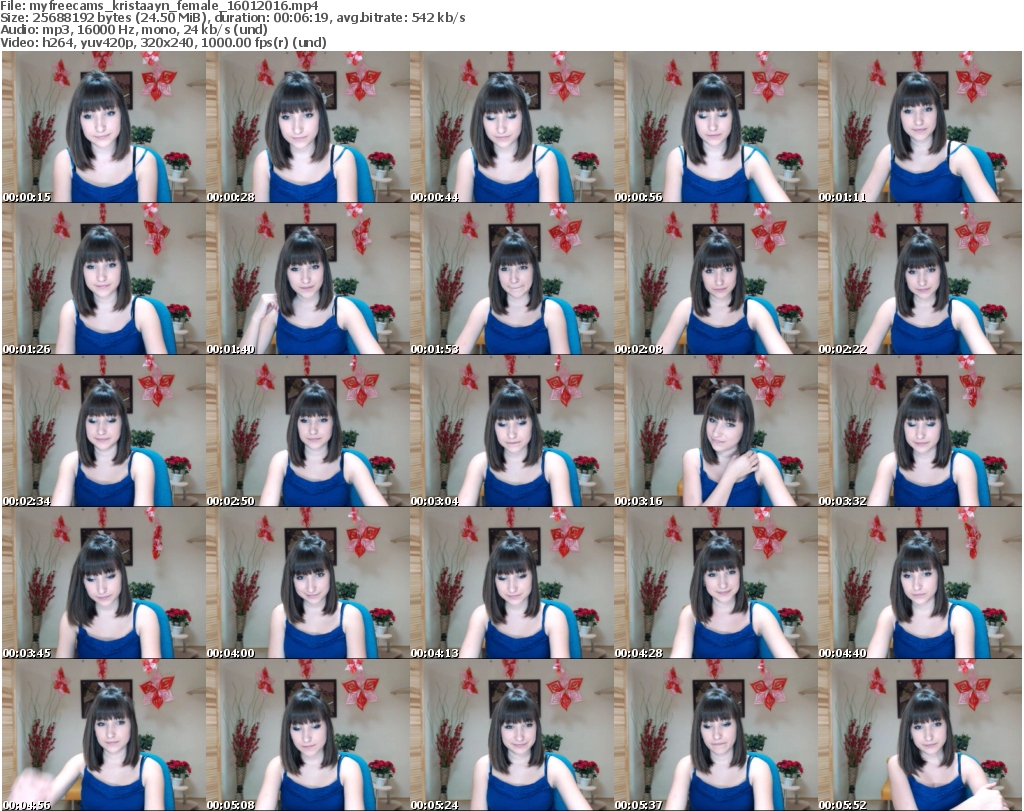Select the thumbnail stamped 00:02:22
Image resolution: width=1024 pixels, height=811 pixels.
pyautogui.click(x=920, y=279)
